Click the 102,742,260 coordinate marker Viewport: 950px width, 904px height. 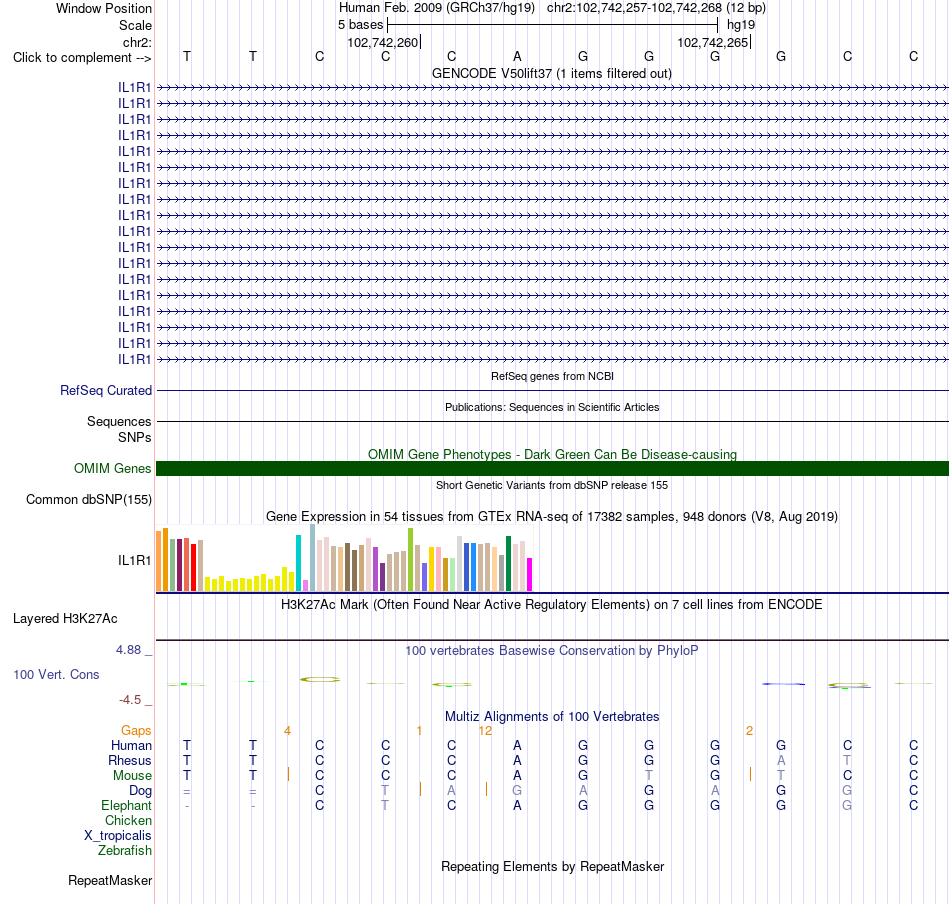pyautogui.click(x=383, y=42)
